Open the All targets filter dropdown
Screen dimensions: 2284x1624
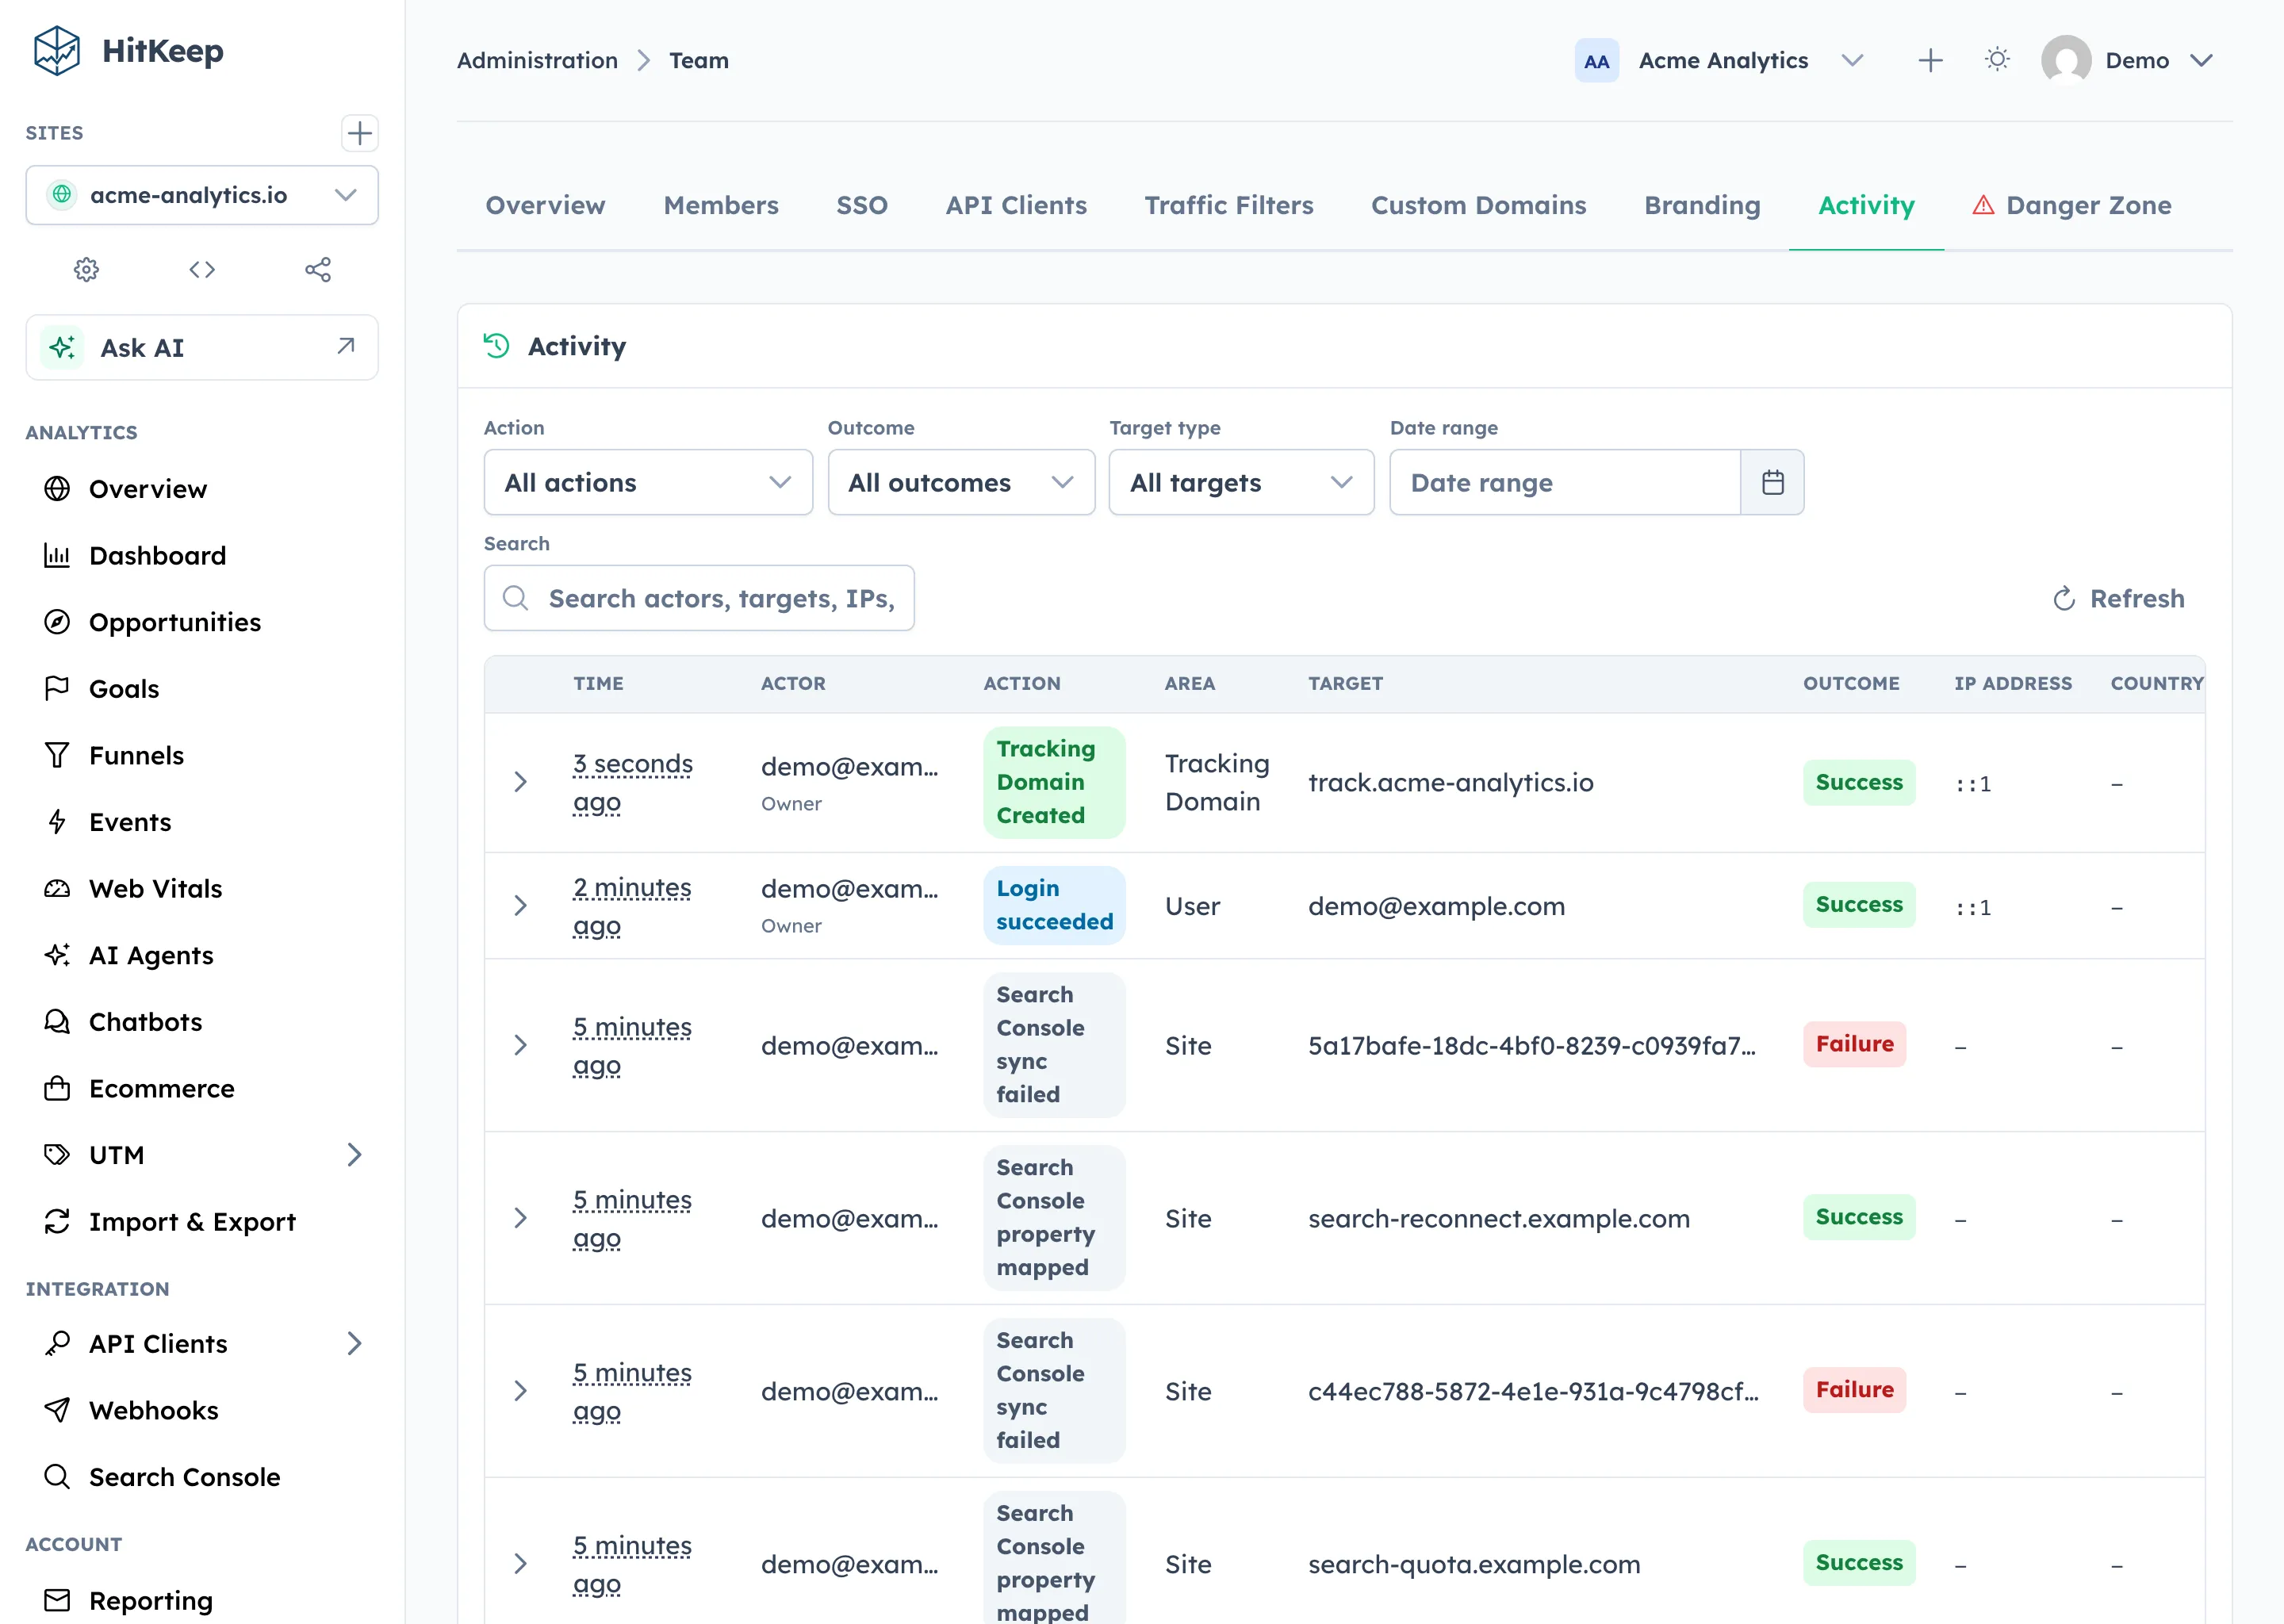click(1241, 482)
